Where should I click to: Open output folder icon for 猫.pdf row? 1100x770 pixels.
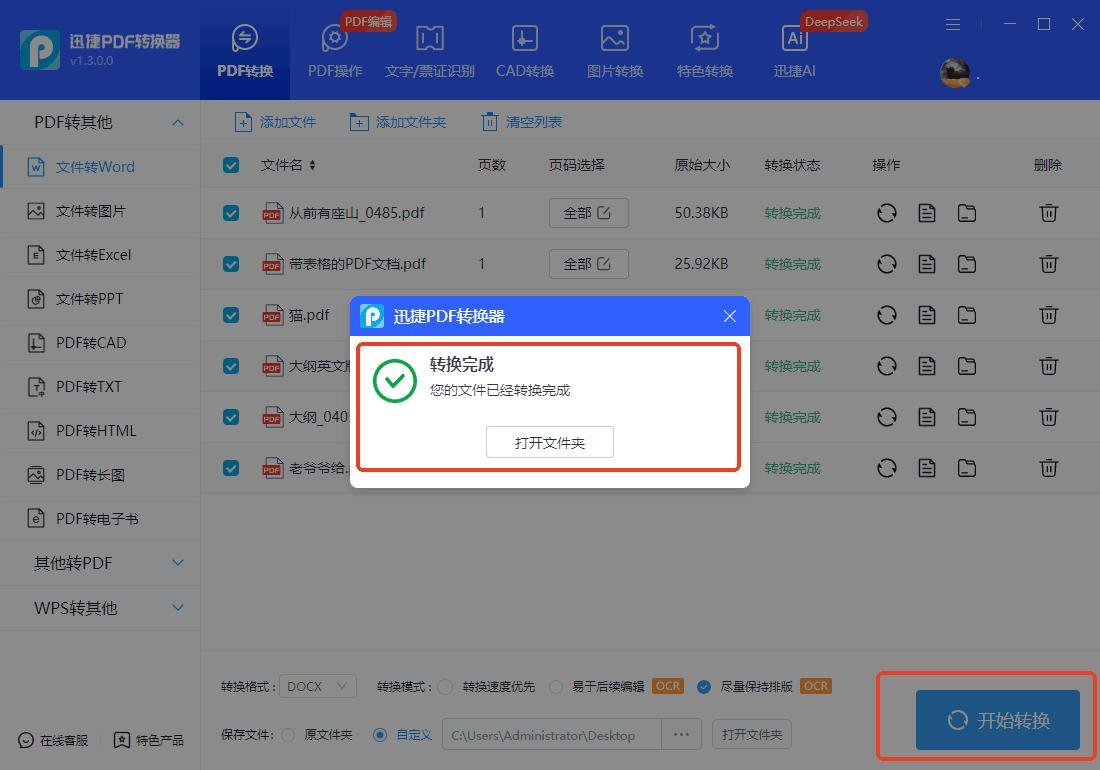[967, 315]
